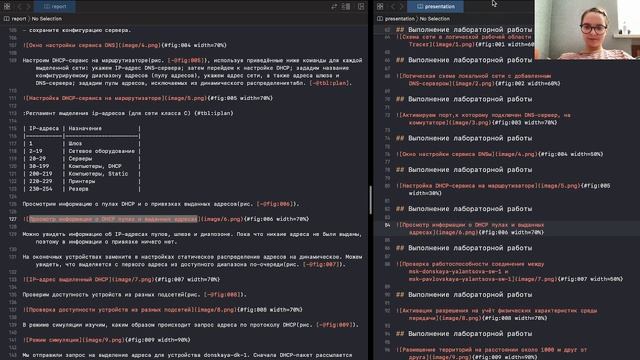Click 'Проверка доступности устройств' caption on line 137
Image resolution: width=640 pixels, height=360 pixels.
(x=110, y=310)
